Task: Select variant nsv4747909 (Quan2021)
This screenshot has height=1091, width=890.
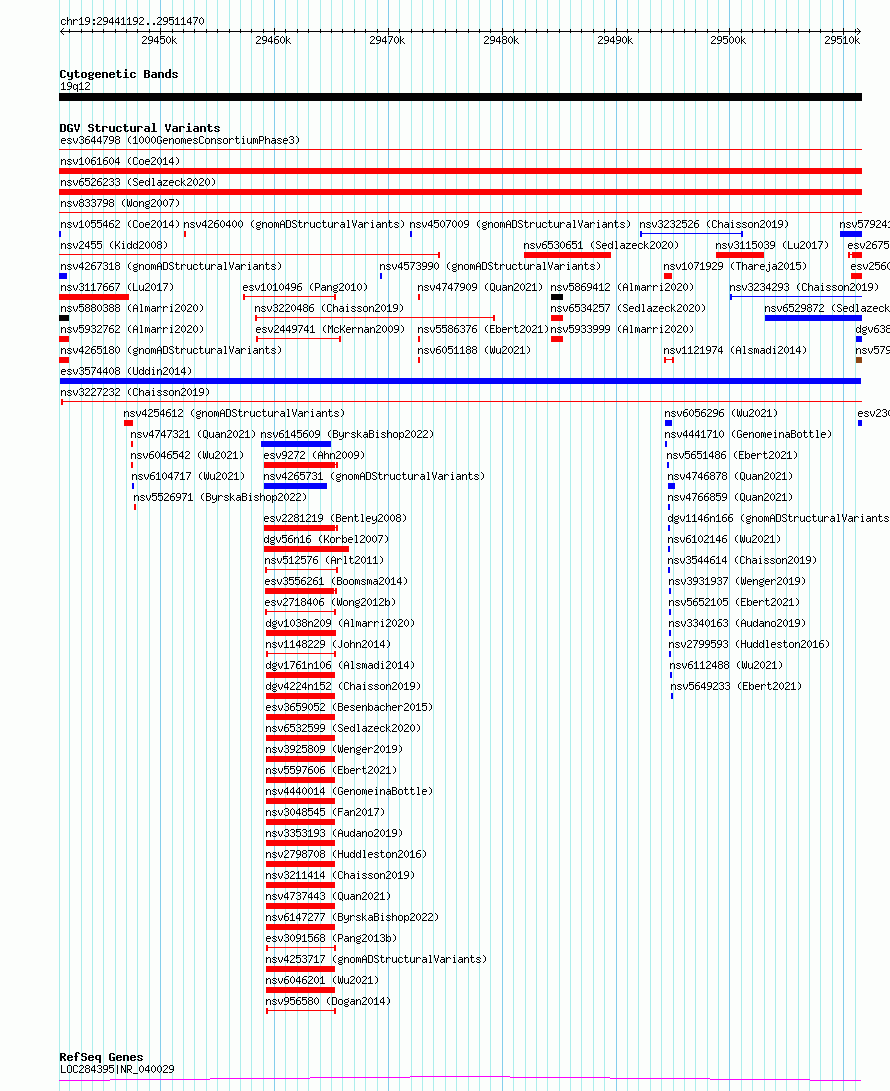Action: tap(482, 287)
